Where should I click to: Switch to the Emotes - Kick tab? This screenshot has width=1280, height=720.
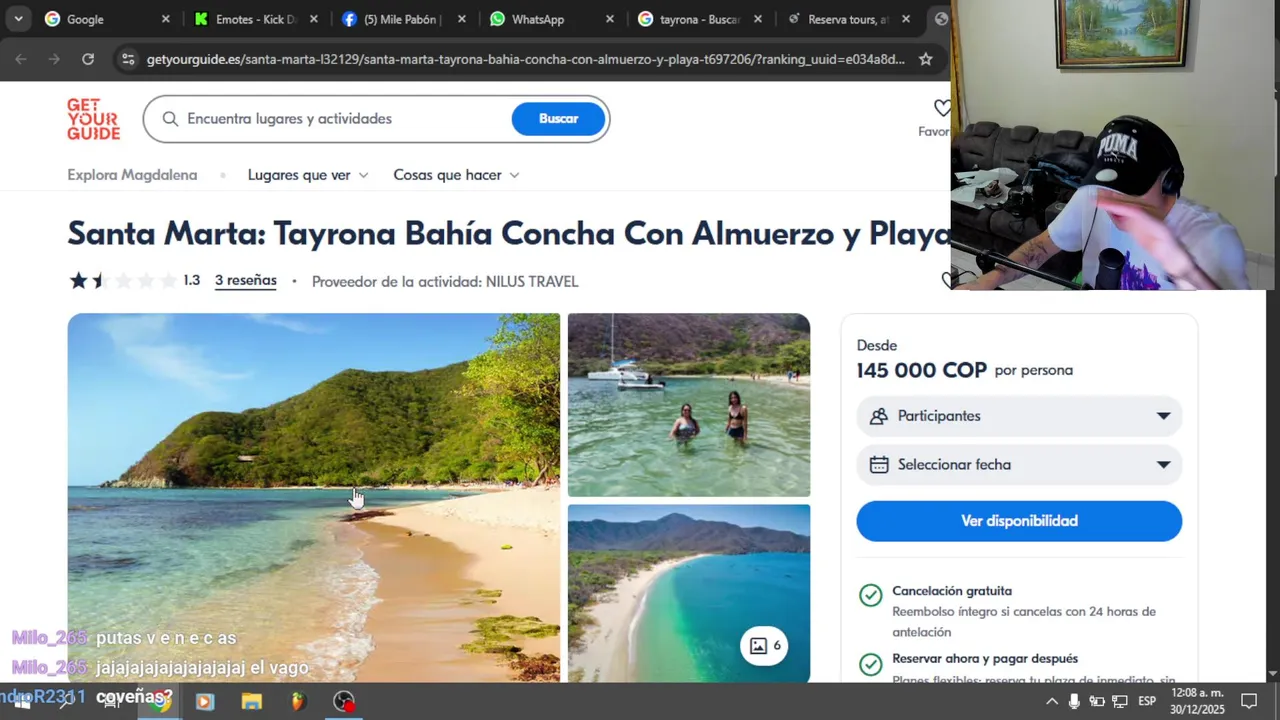(x=257, y=19)
